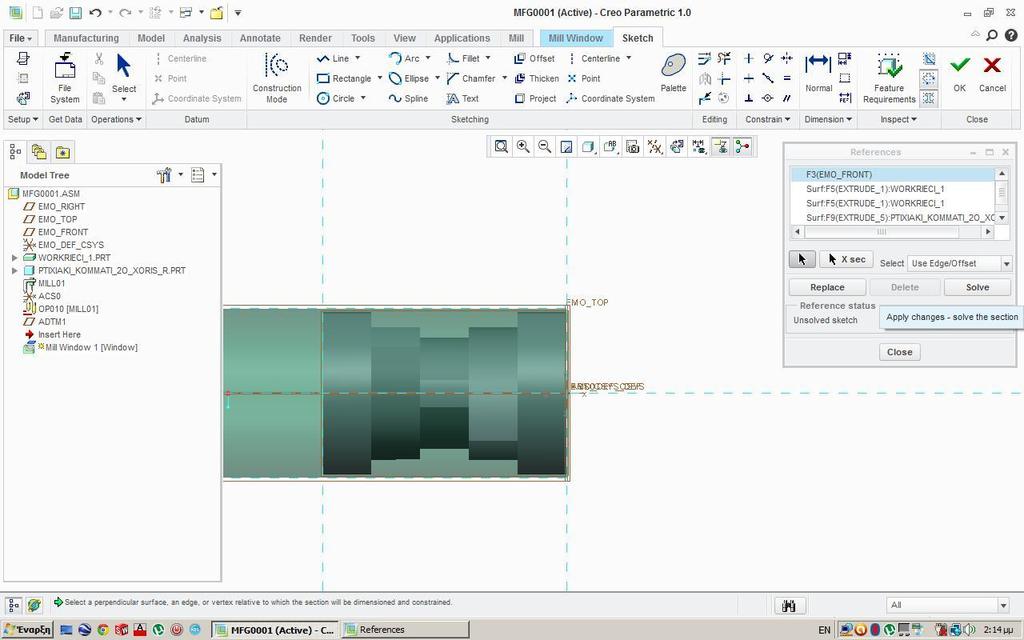Switch to the Manufacturing tab
Screen dimensions: 1024x640
pyautogui.click(x=86, y=38)
